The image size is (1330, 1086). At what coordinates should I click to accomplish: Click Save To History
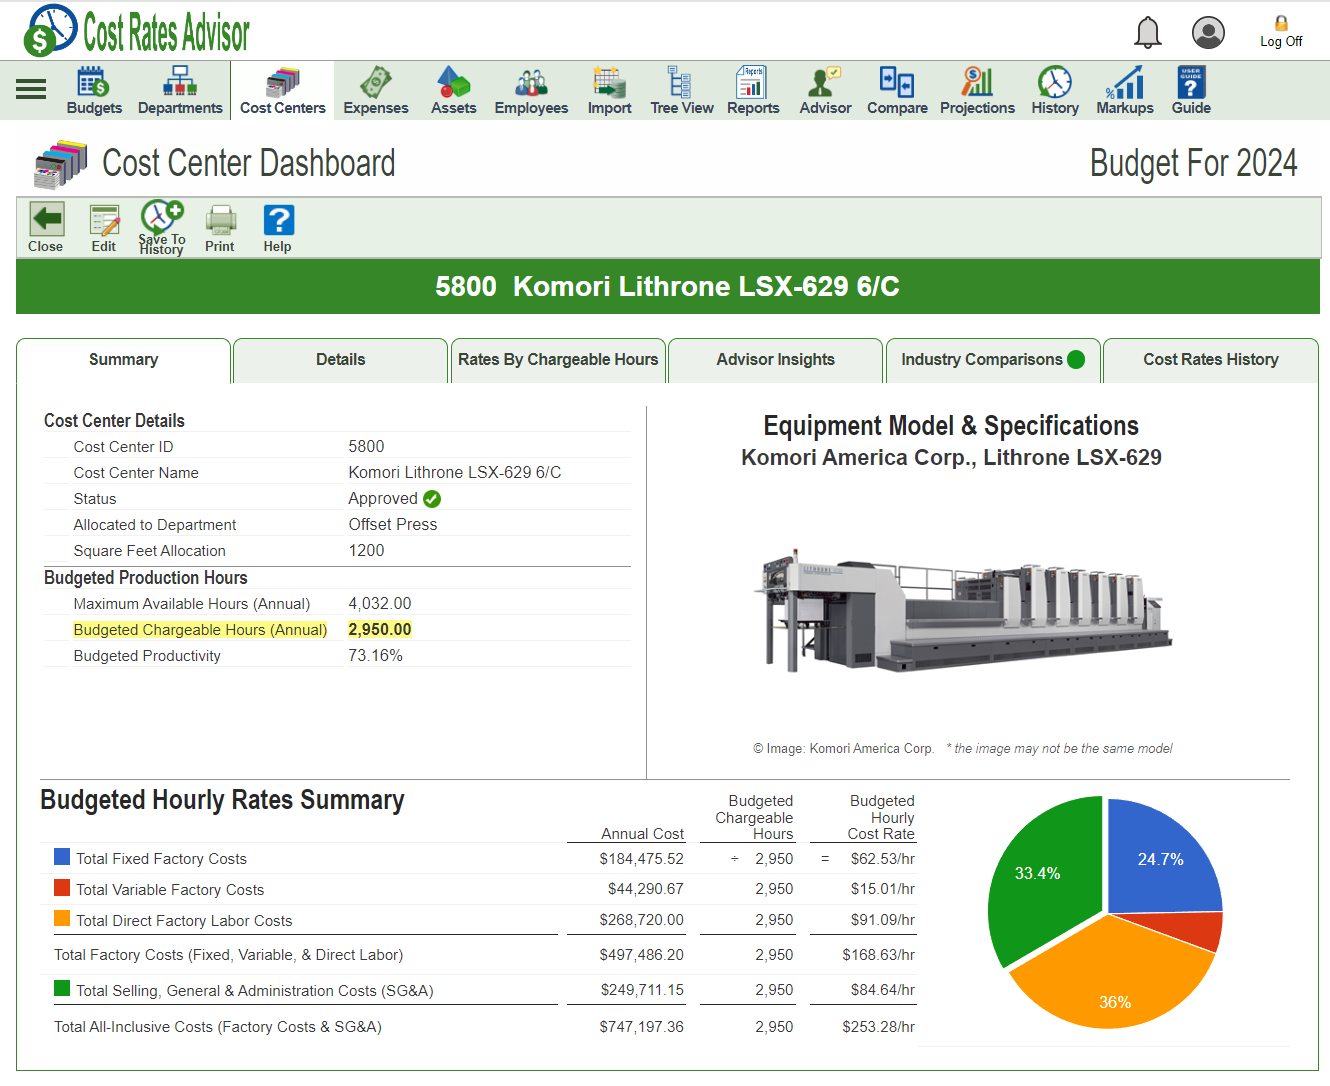point(162,229)
